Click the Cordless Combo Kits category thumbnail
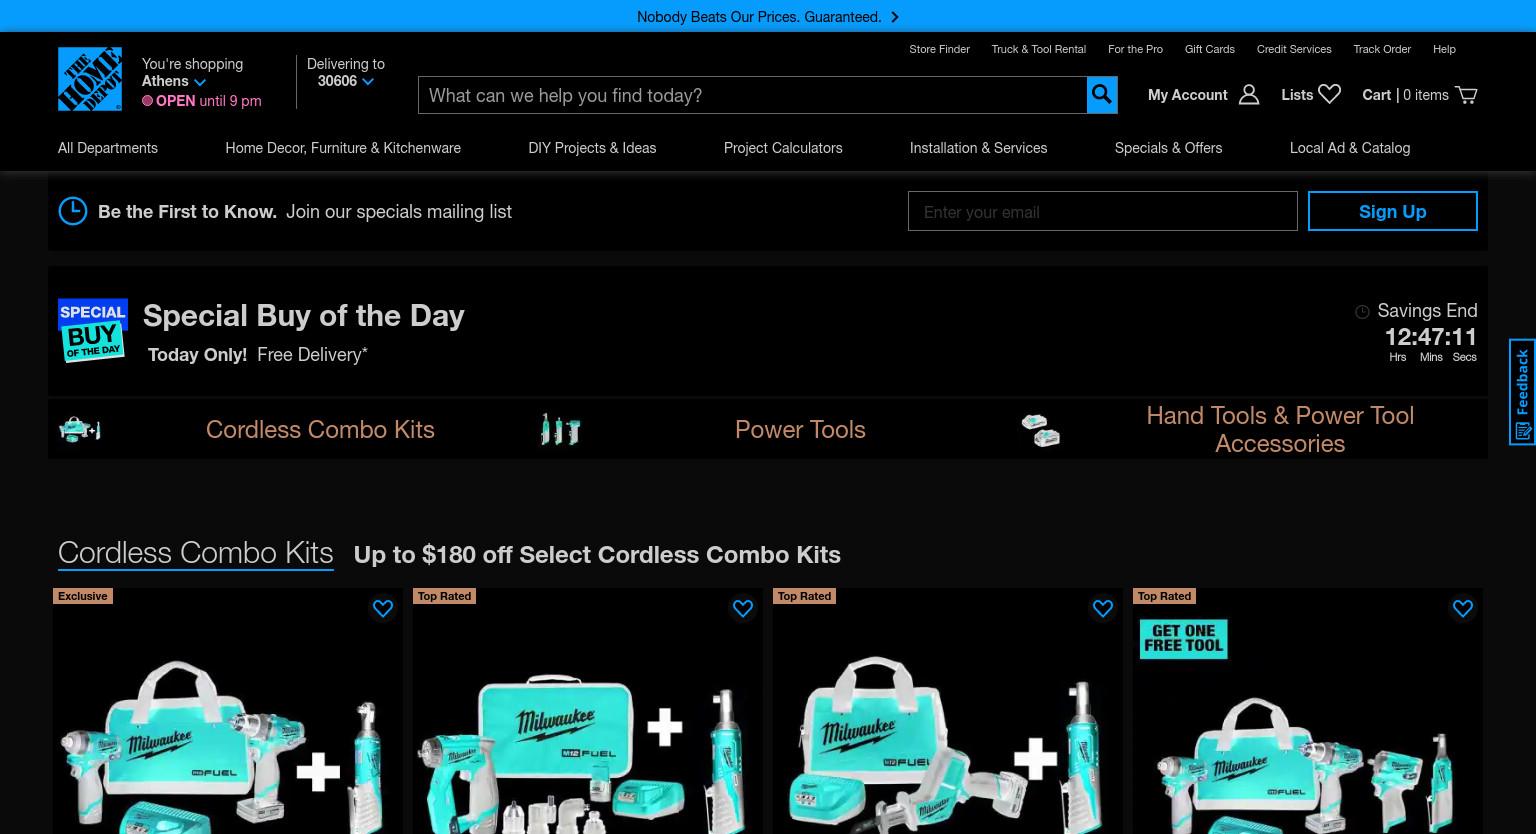 tap(80, 430)
